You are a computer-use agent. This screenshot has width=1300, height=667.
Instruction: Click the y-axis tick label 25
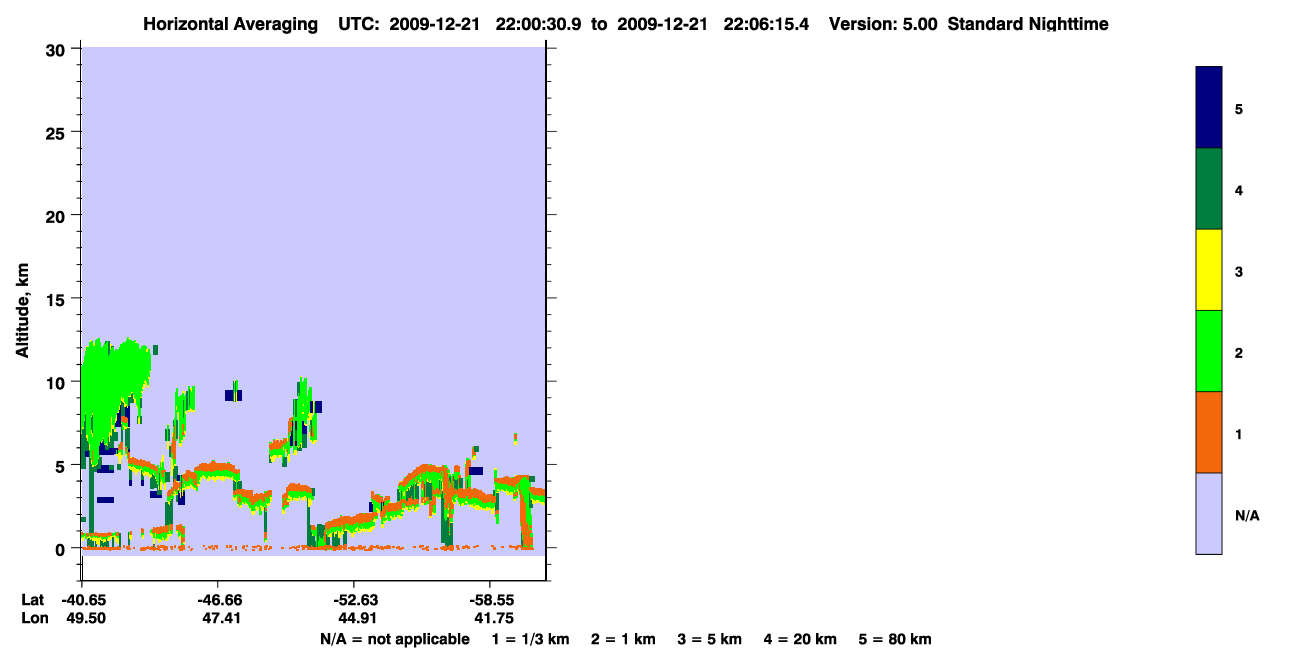[x=57, y=132]
